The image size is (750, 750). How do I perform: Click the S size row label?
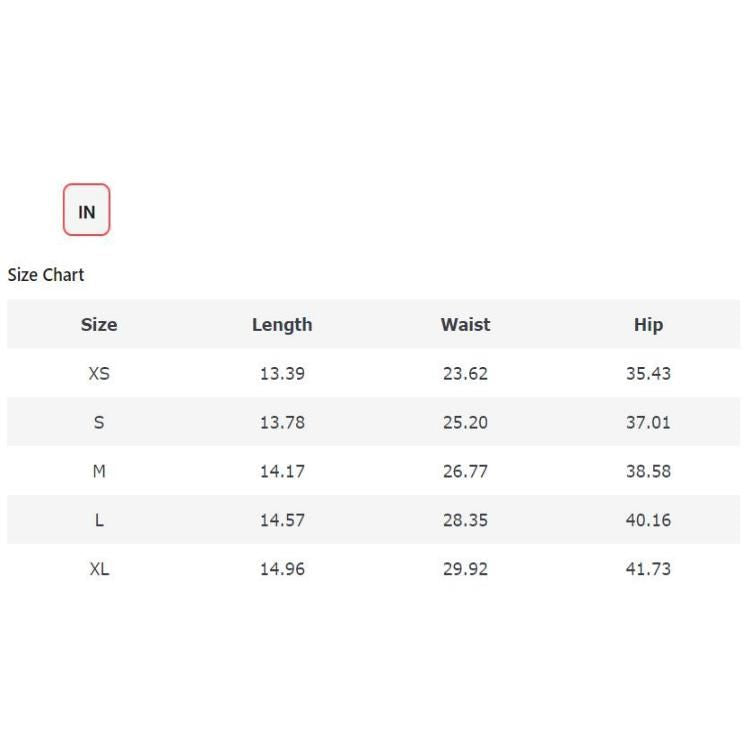[x=99, y=422]
